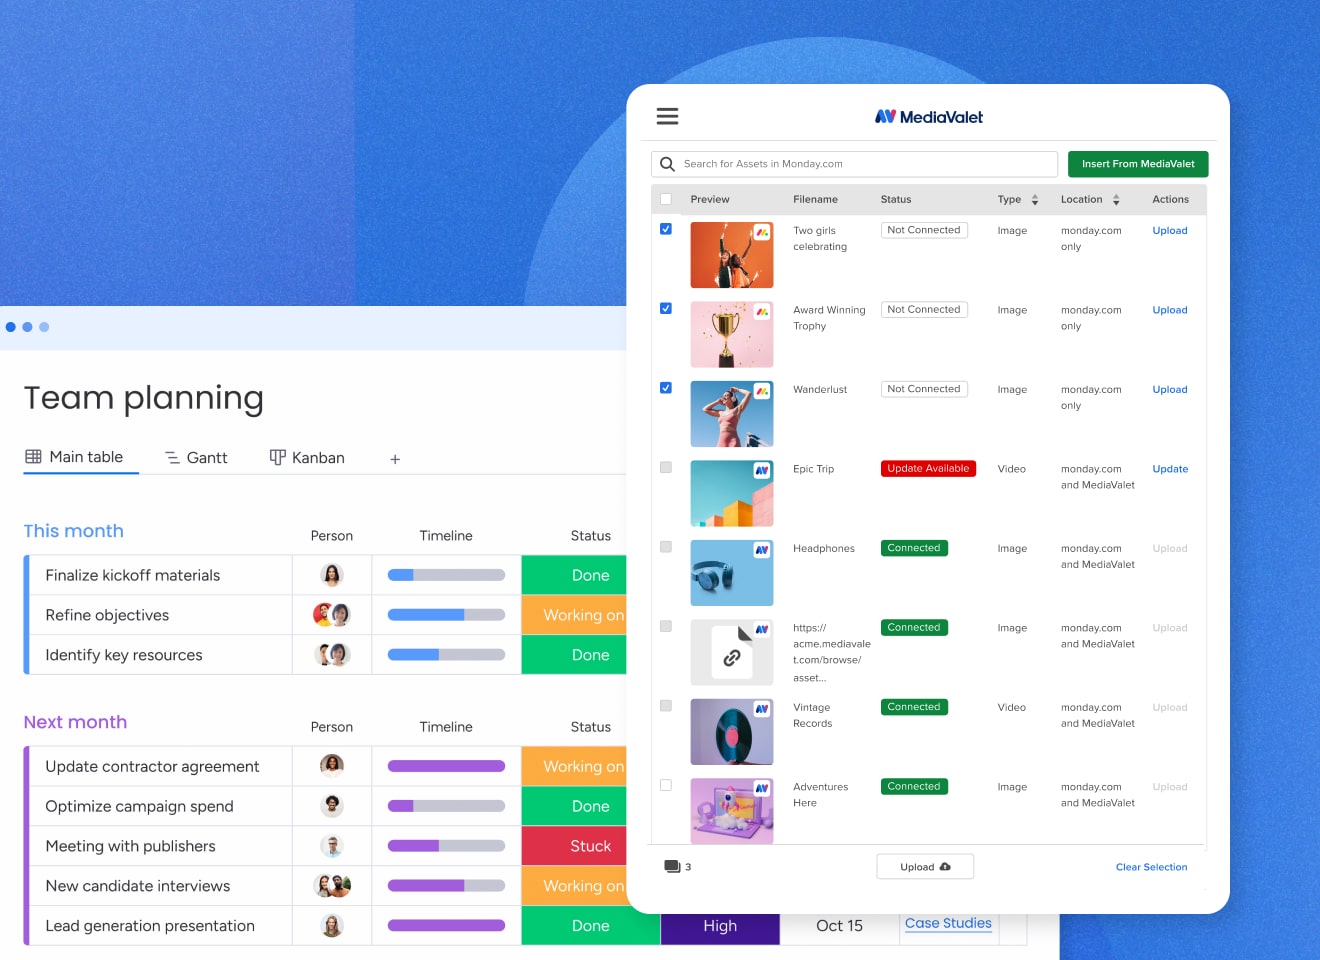Click MediaValet badge on Epic Trip thumbnail
Image resolution: width=1320 pixels, height=960 pixels.
tap(762, 470)
